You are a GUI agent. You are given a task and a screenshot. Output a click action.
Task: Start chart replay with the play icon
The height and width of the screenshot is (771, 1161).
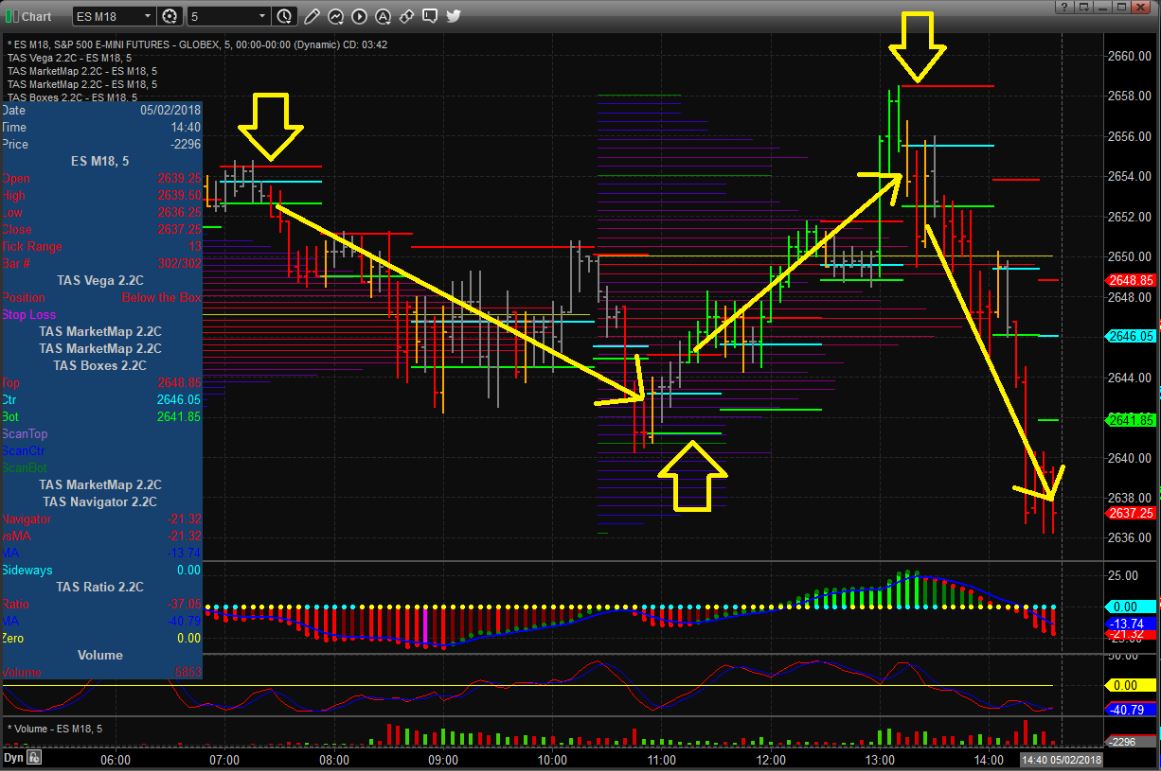(x=359, y=16)
